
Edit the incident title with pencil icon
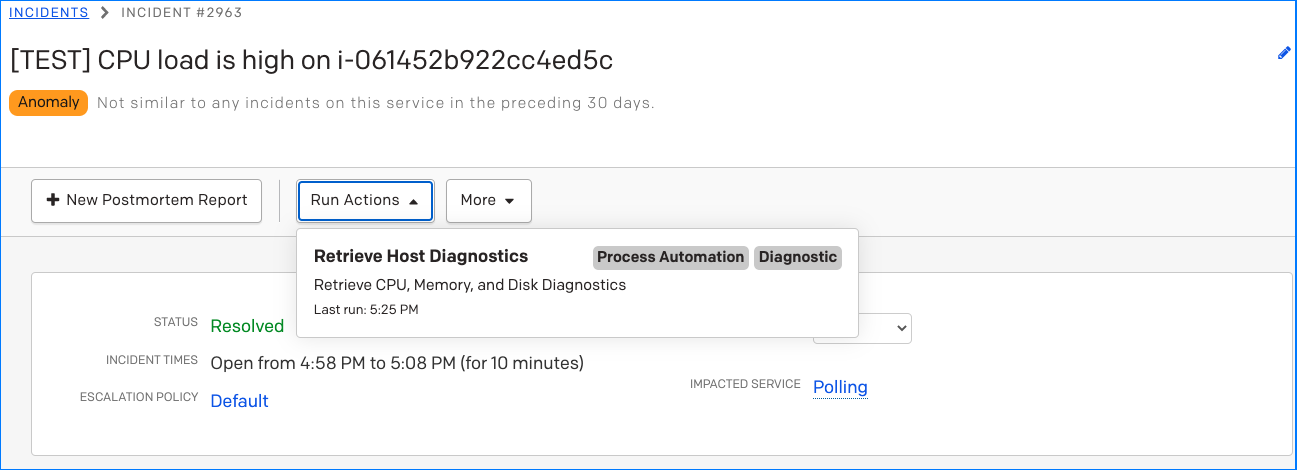(1284, 54)
